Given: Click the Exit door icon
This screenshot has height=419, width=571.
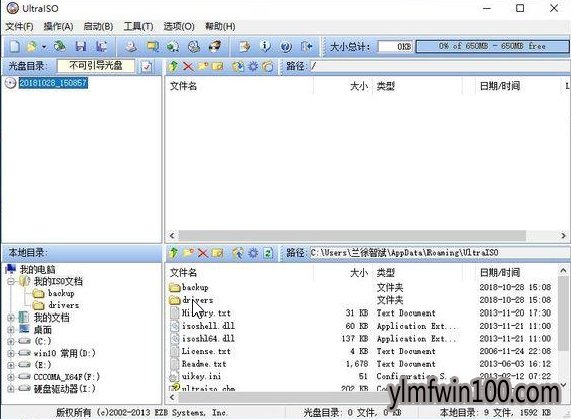Looking at the screenshot, I should pos(307,47).
